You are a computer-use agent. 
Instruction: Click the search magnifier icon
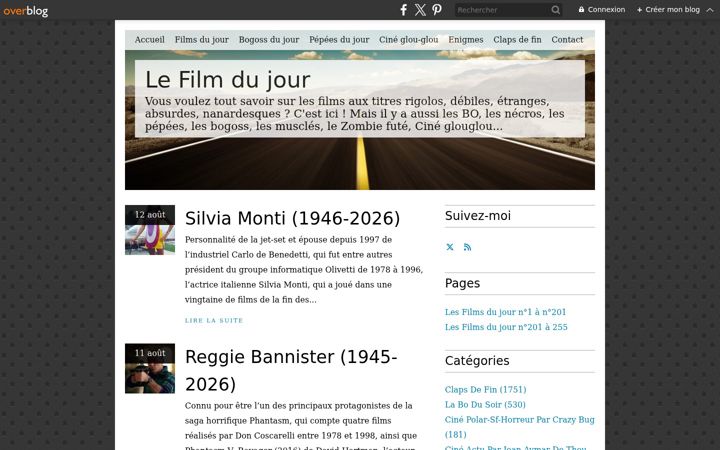coord(555,10)
